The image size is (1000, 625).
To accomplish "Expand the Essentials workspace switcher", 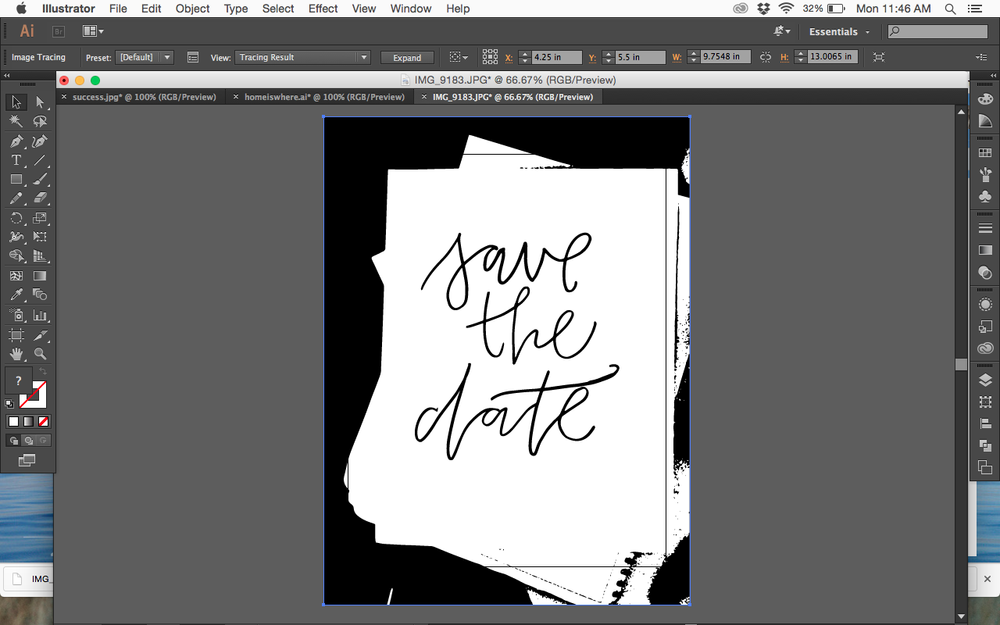I will [x=839, y=31].
